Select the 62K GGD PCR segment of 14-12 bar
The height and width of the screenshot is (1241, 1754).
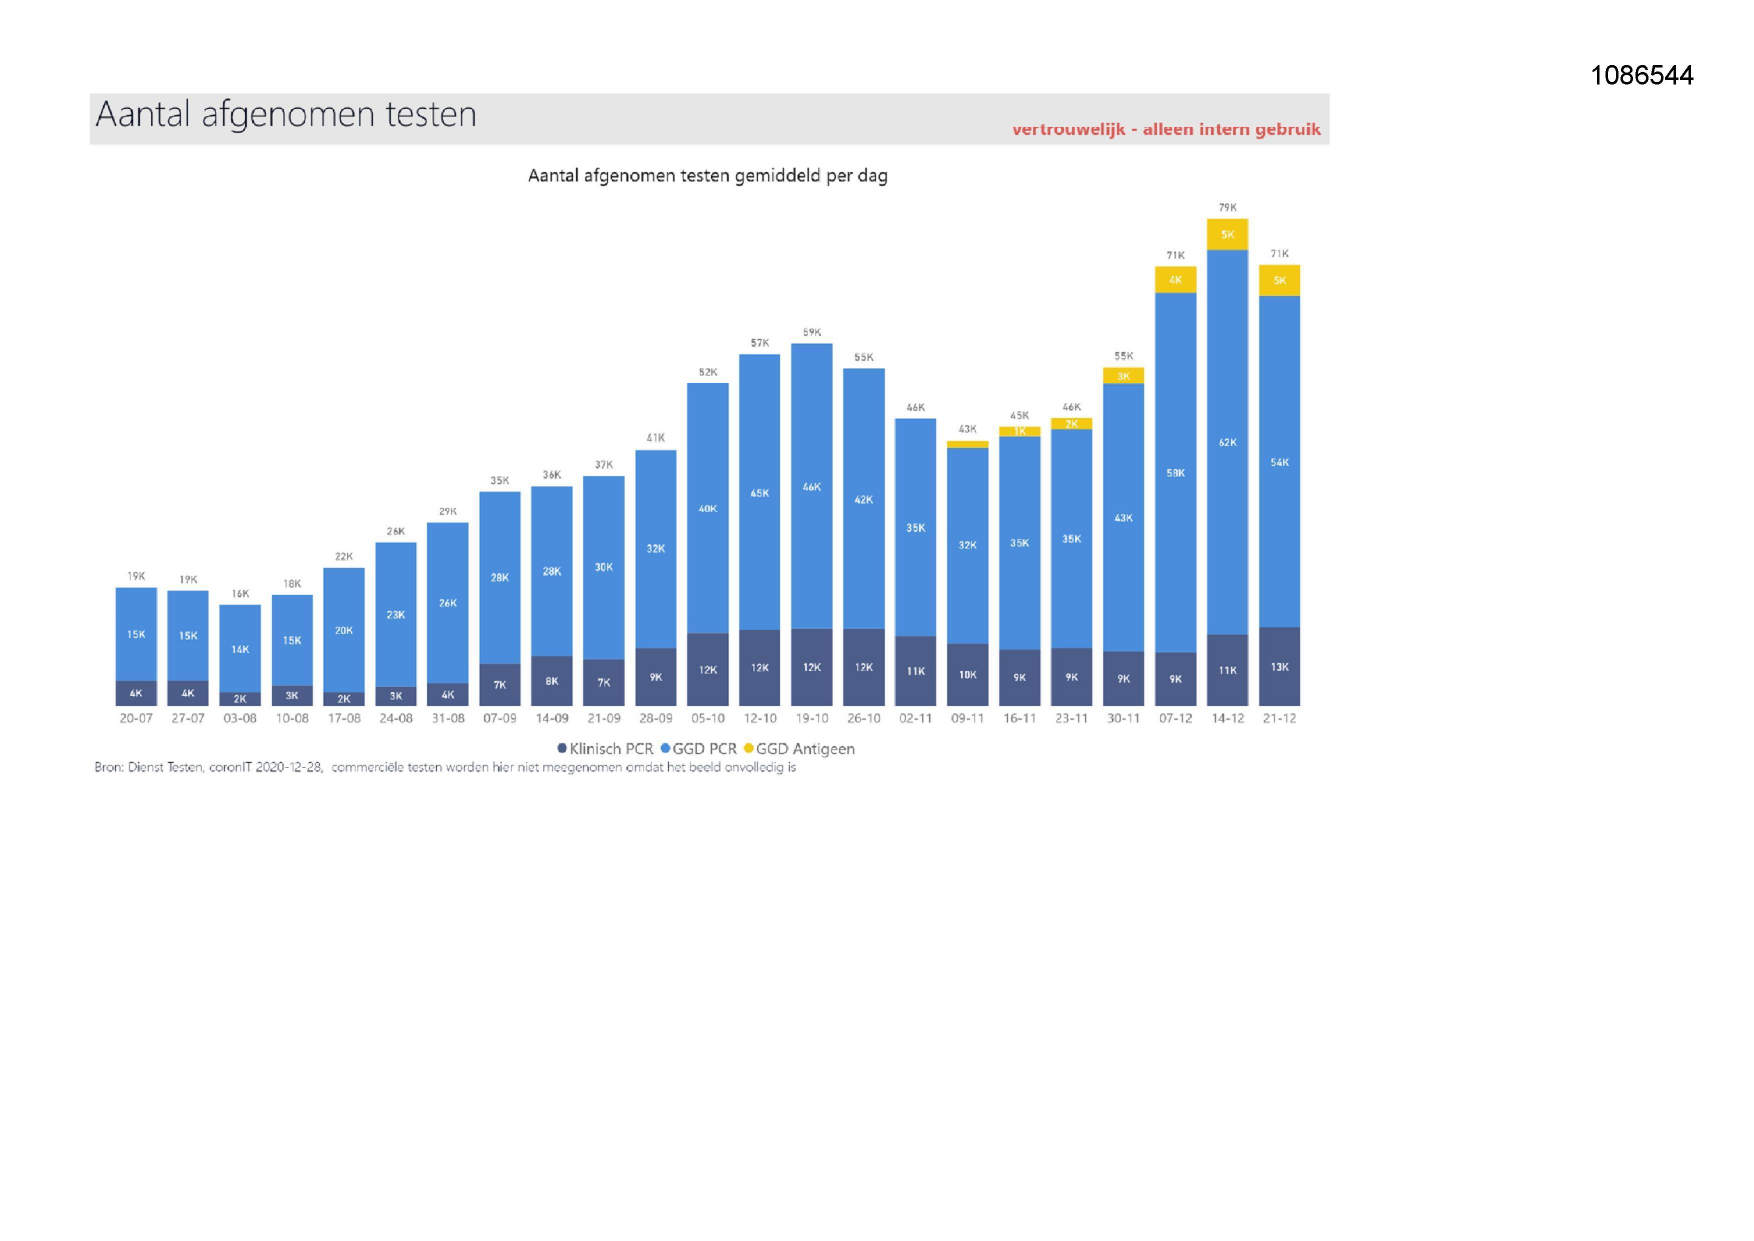point(1227,442)
